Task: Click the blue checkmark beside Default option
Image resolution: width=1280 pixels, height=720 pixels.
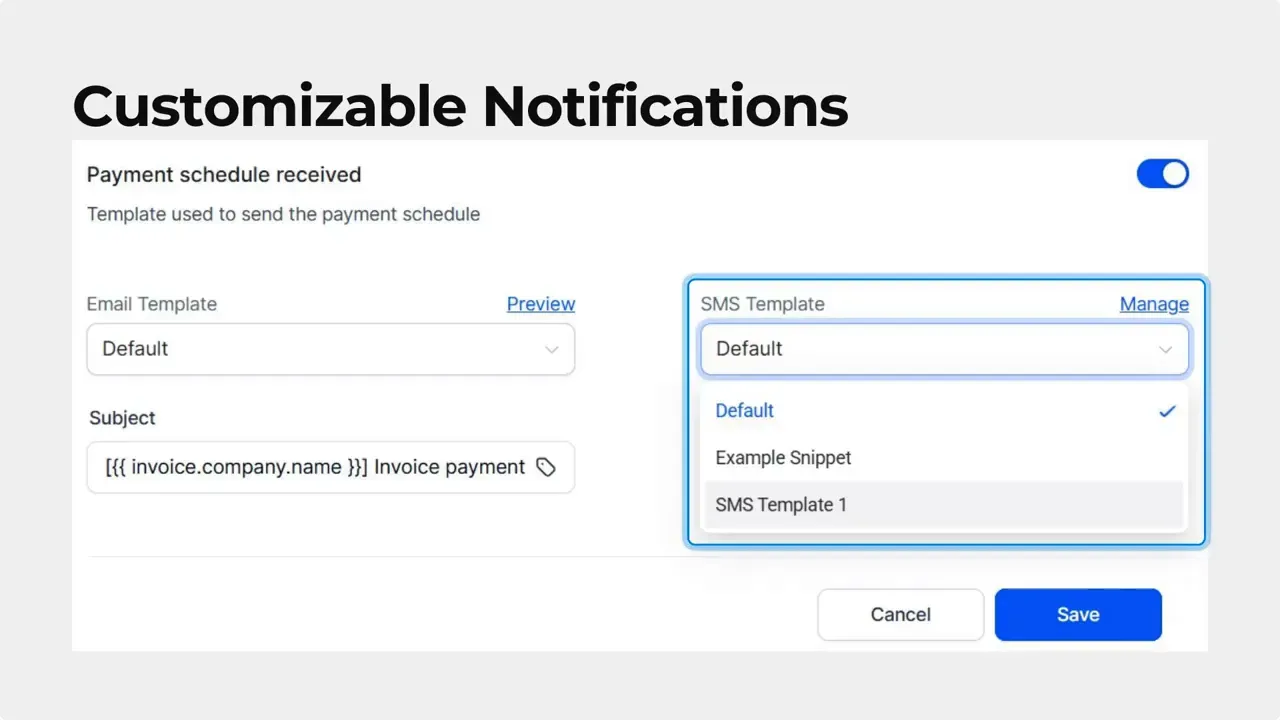Action: 1167,411
